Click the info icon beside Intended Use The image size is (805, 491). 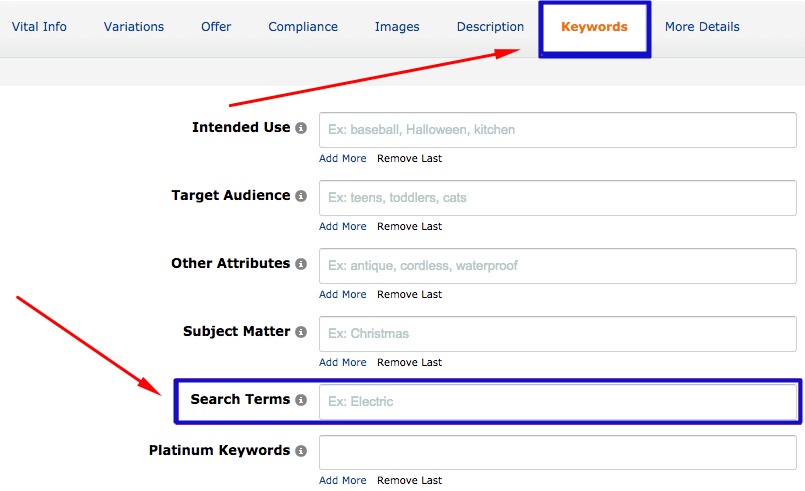pyautogui.click(x=301, y=128)
